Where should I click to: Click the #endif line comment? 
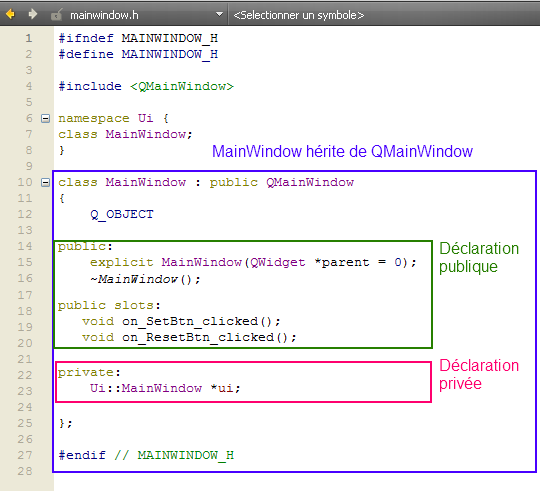click(174, 456)
